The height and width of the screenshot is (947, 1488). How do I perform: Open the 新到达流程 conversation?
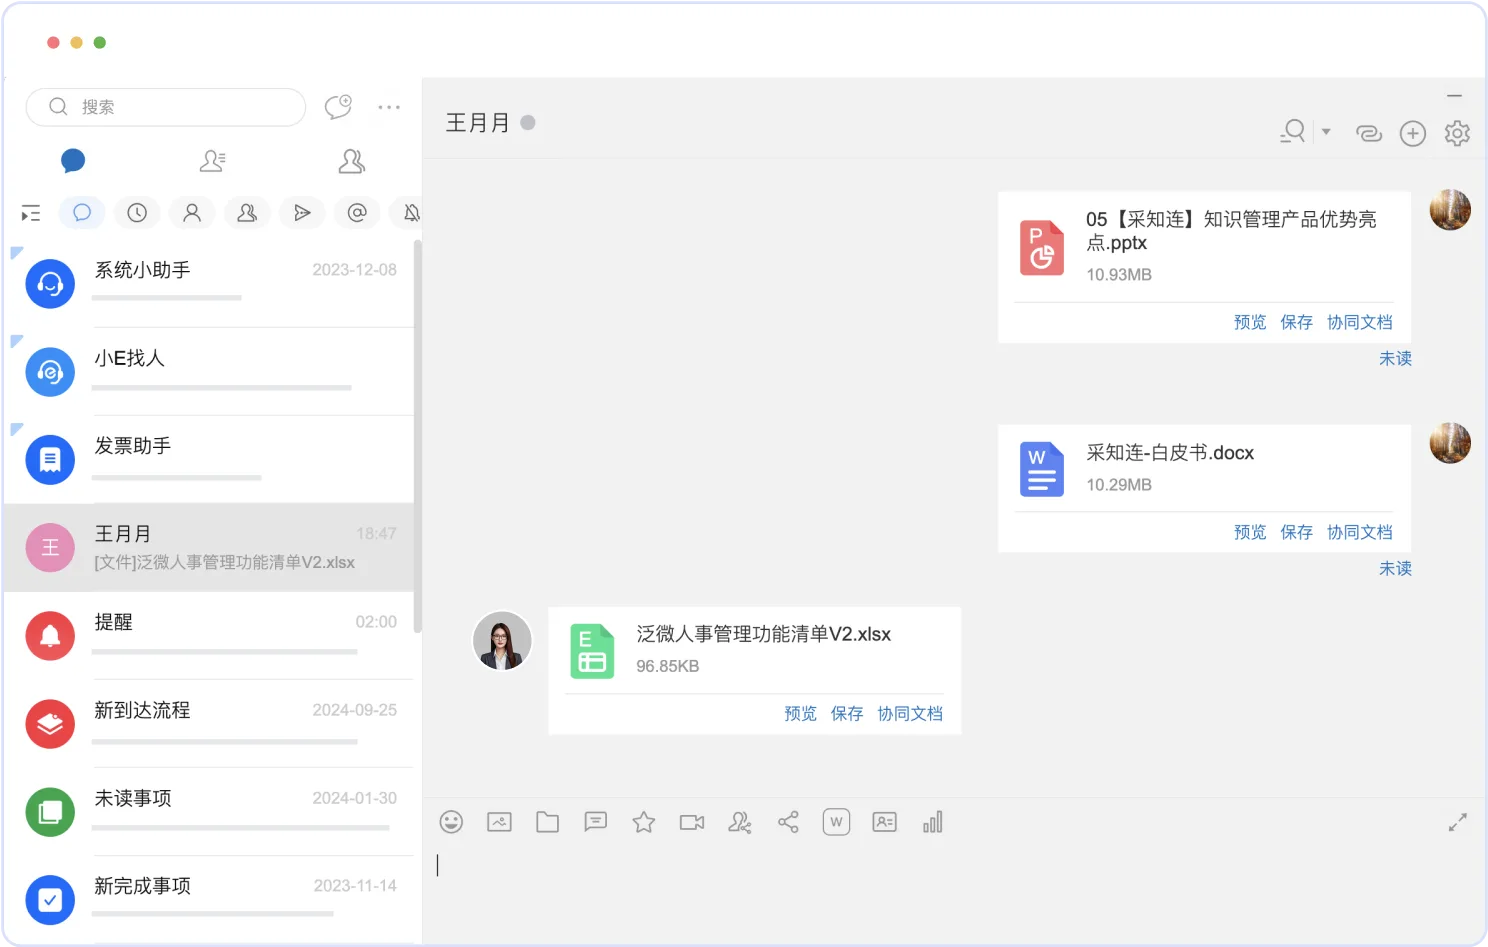208,724
